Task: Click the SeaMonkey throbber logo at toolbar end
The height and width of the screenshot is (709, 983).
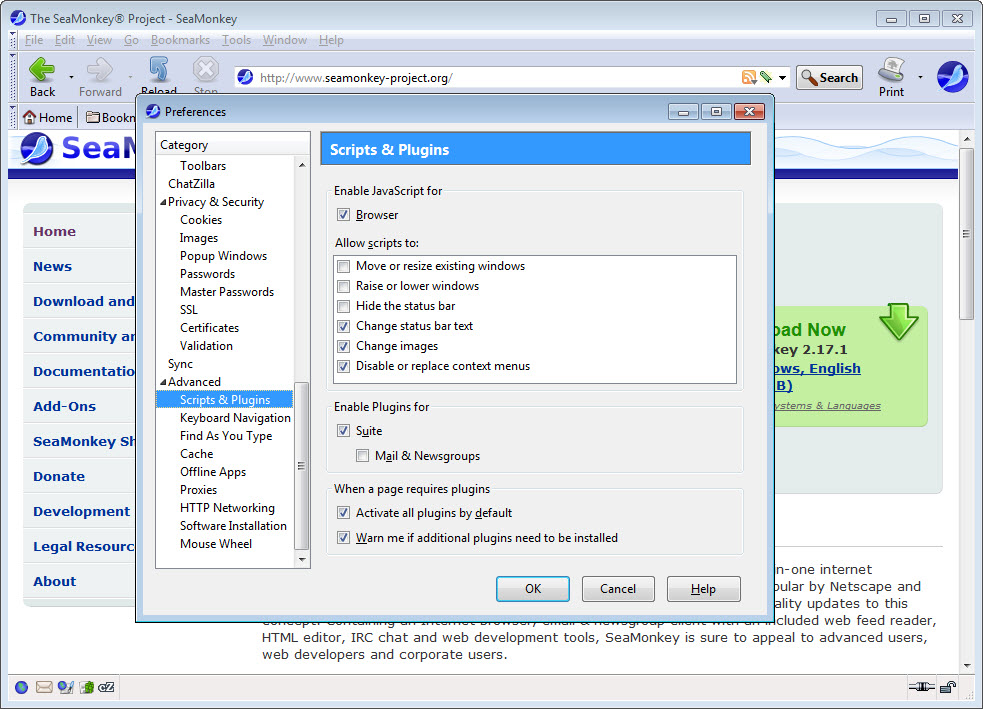Action: (x=952, y=77)
